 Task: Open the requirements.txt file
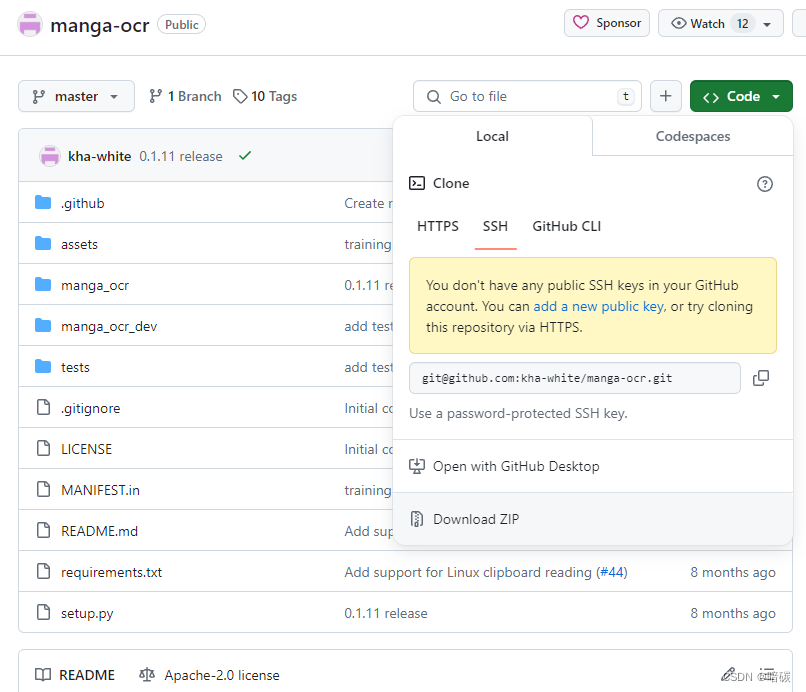coord(112,572)
